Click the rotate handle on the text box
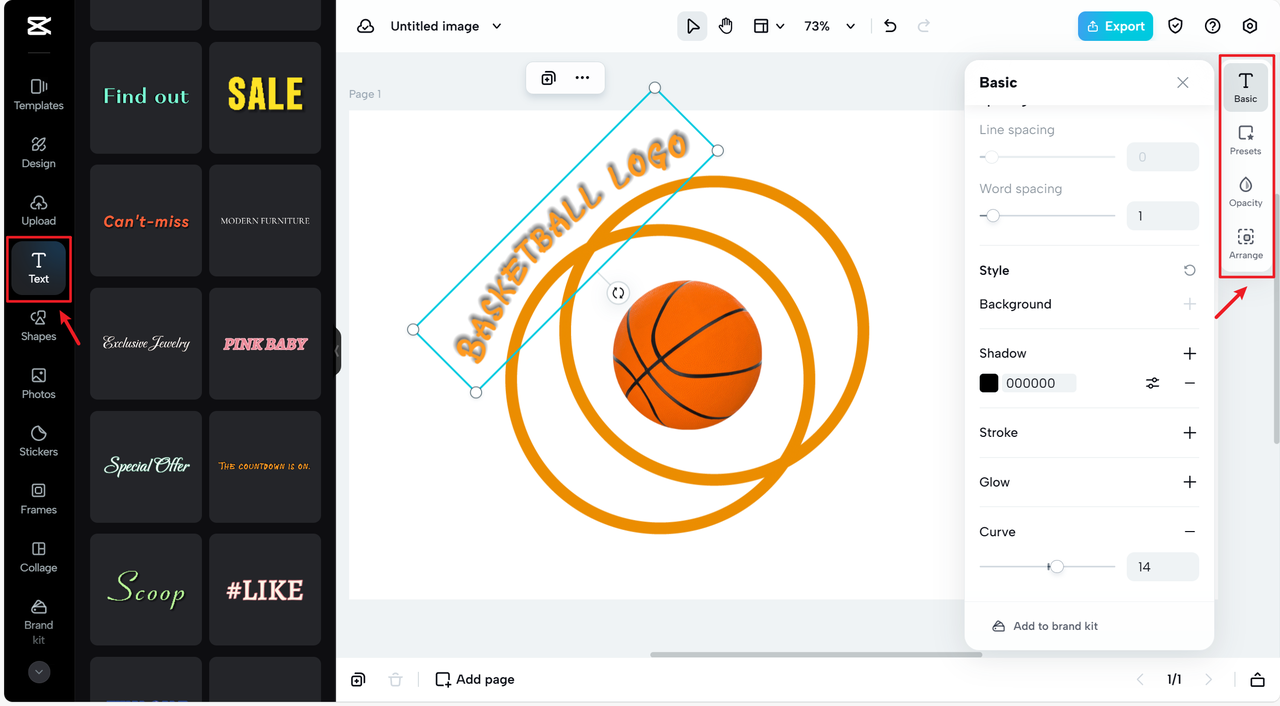 point(618,293)
